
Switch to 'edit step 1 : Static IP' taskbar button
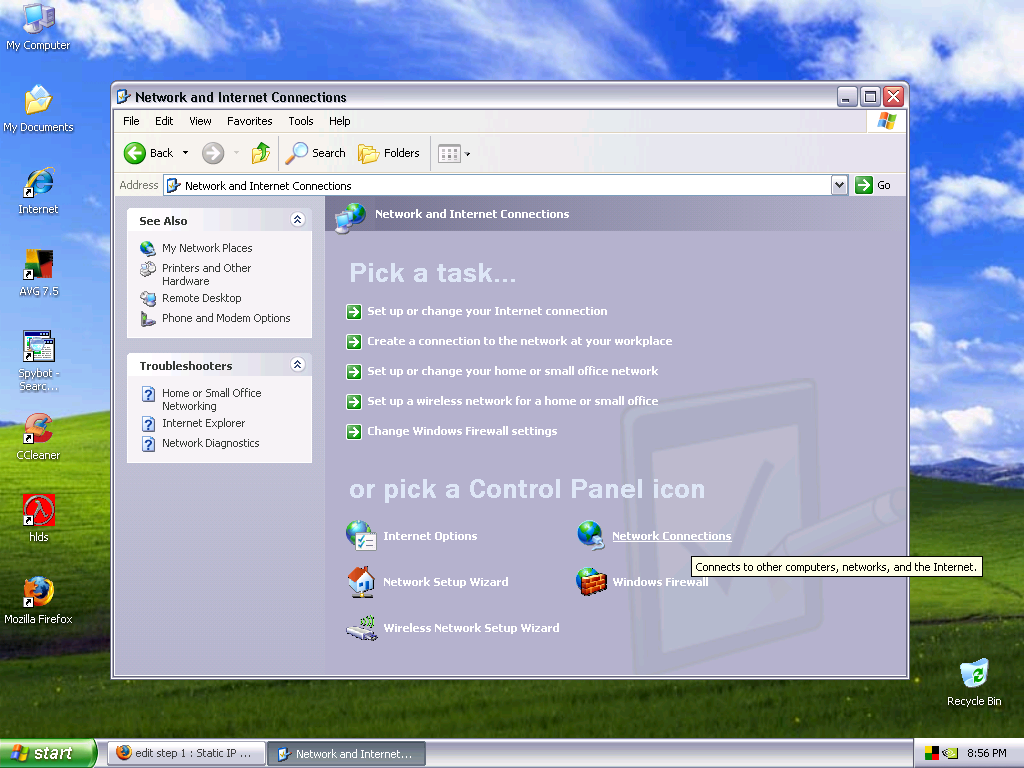point(186,753)
